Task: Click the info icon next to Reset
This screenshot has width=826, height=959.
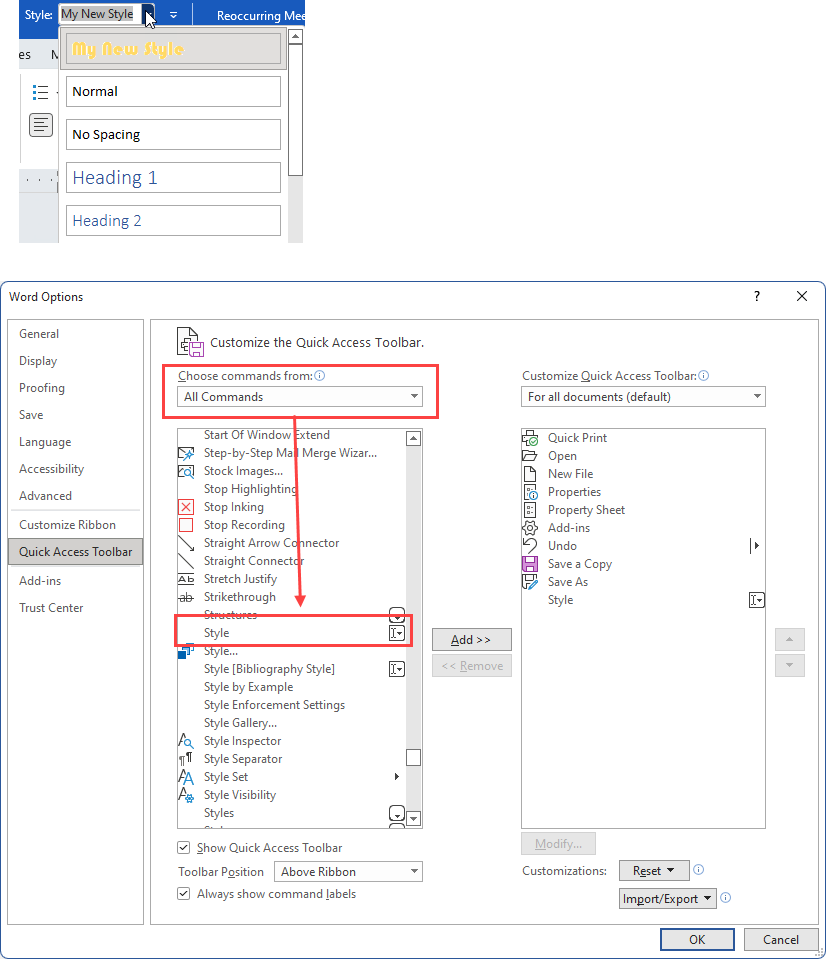Action: click(699, 869)
